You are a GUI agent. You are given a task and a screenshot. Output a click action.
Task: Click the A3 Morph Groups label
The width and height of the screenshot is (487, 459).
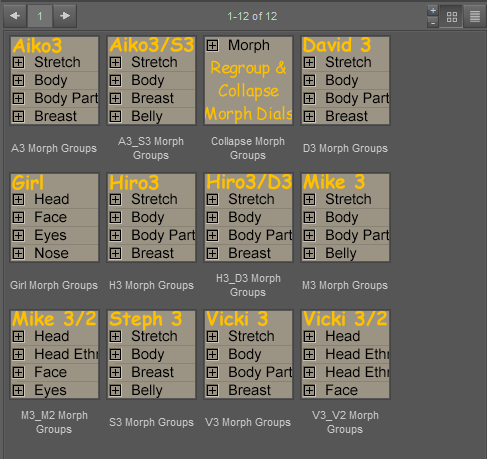54,148
